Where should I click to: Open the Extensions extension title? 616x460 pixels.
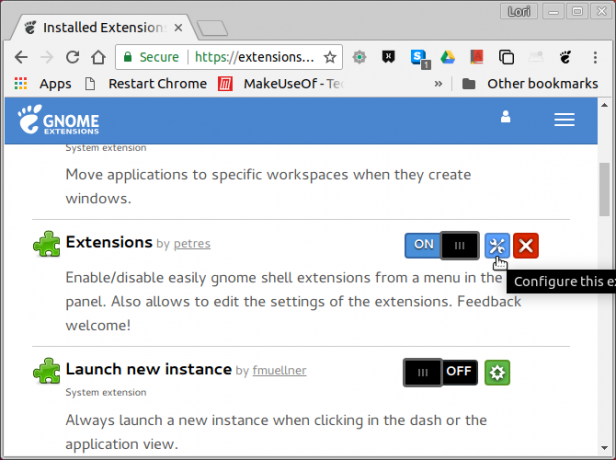point(109,242)
